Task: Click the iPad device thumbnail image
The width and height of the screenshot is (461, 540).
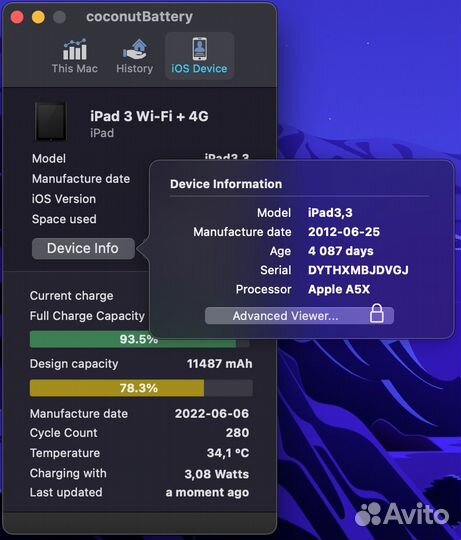Action: point(51,122)
